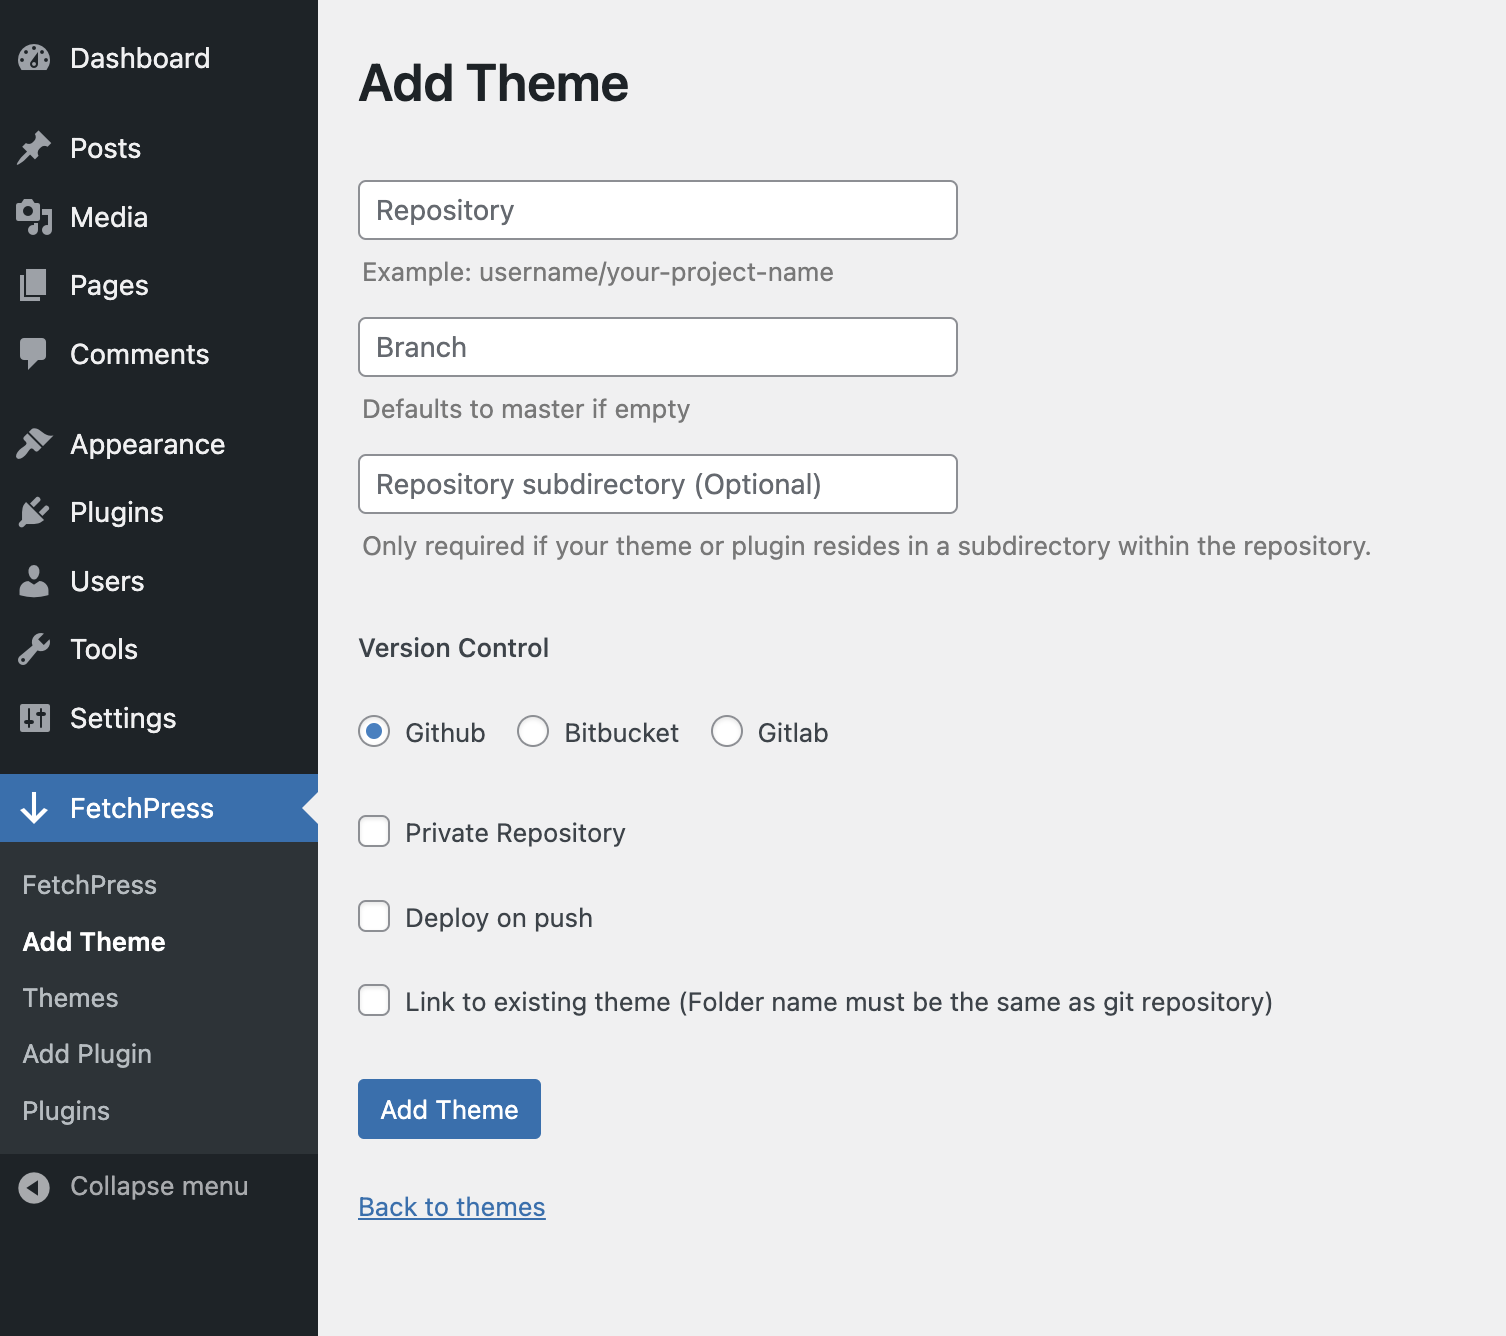Go to Add Plugin in FetchPress menu

tap(87, 1053)
